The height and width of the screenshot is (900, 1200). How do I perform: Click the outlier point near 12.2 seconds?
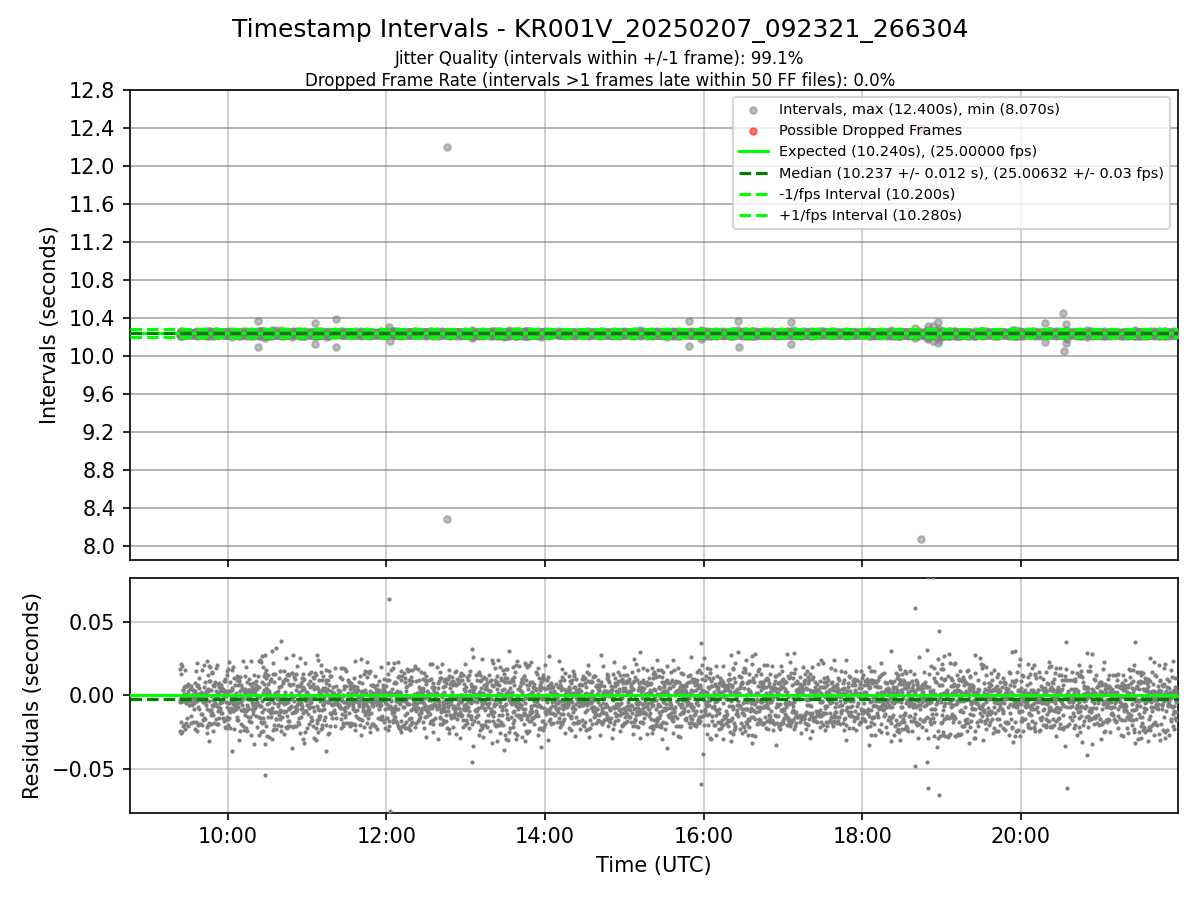pos(447,147)
